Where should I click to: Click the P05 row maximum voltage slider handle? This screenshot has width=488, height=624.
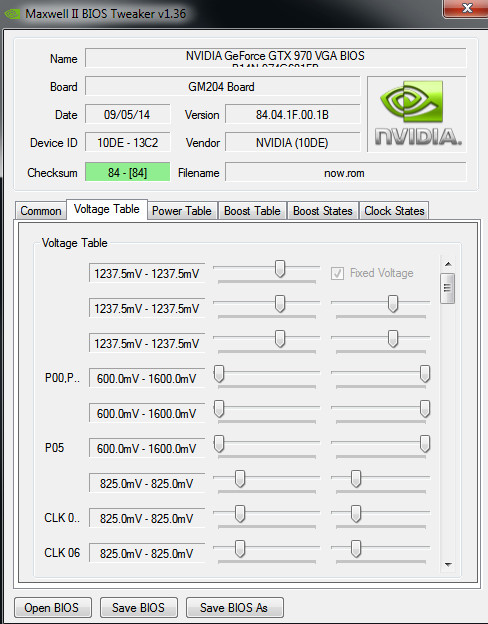tap(425, 444)
